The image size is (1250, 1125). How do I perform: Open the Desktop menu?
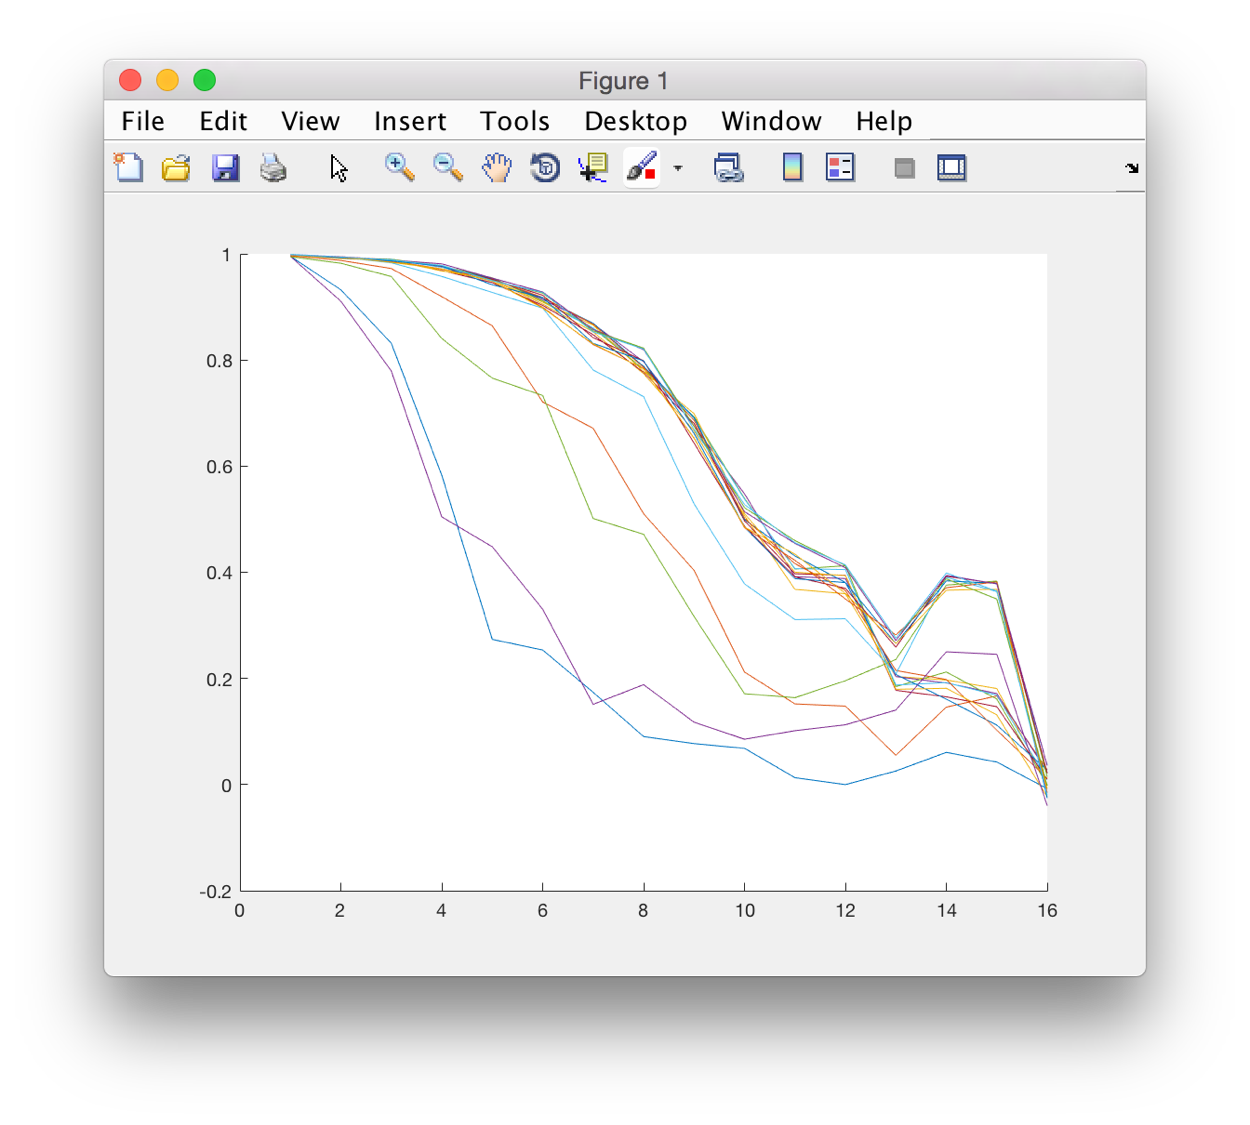pyautogui.click(x=636, y=121)
